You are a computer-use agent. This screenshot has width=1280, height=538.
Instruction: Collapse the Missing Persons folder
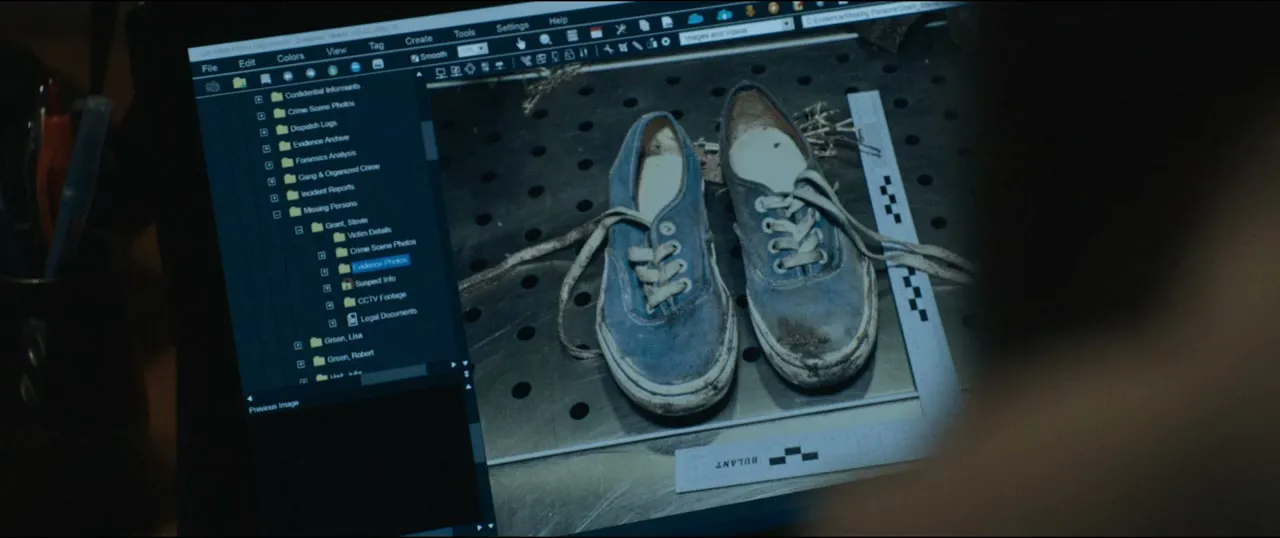coord(278,214)
